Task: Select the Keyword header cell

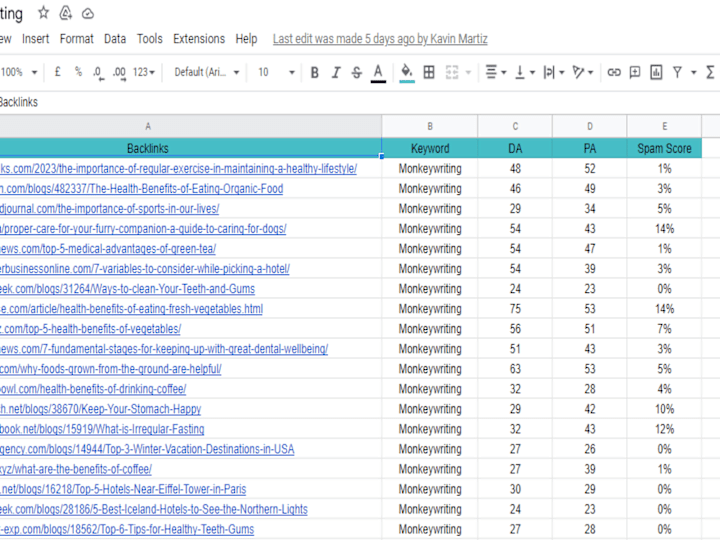Action: click(x=430, y=148)
